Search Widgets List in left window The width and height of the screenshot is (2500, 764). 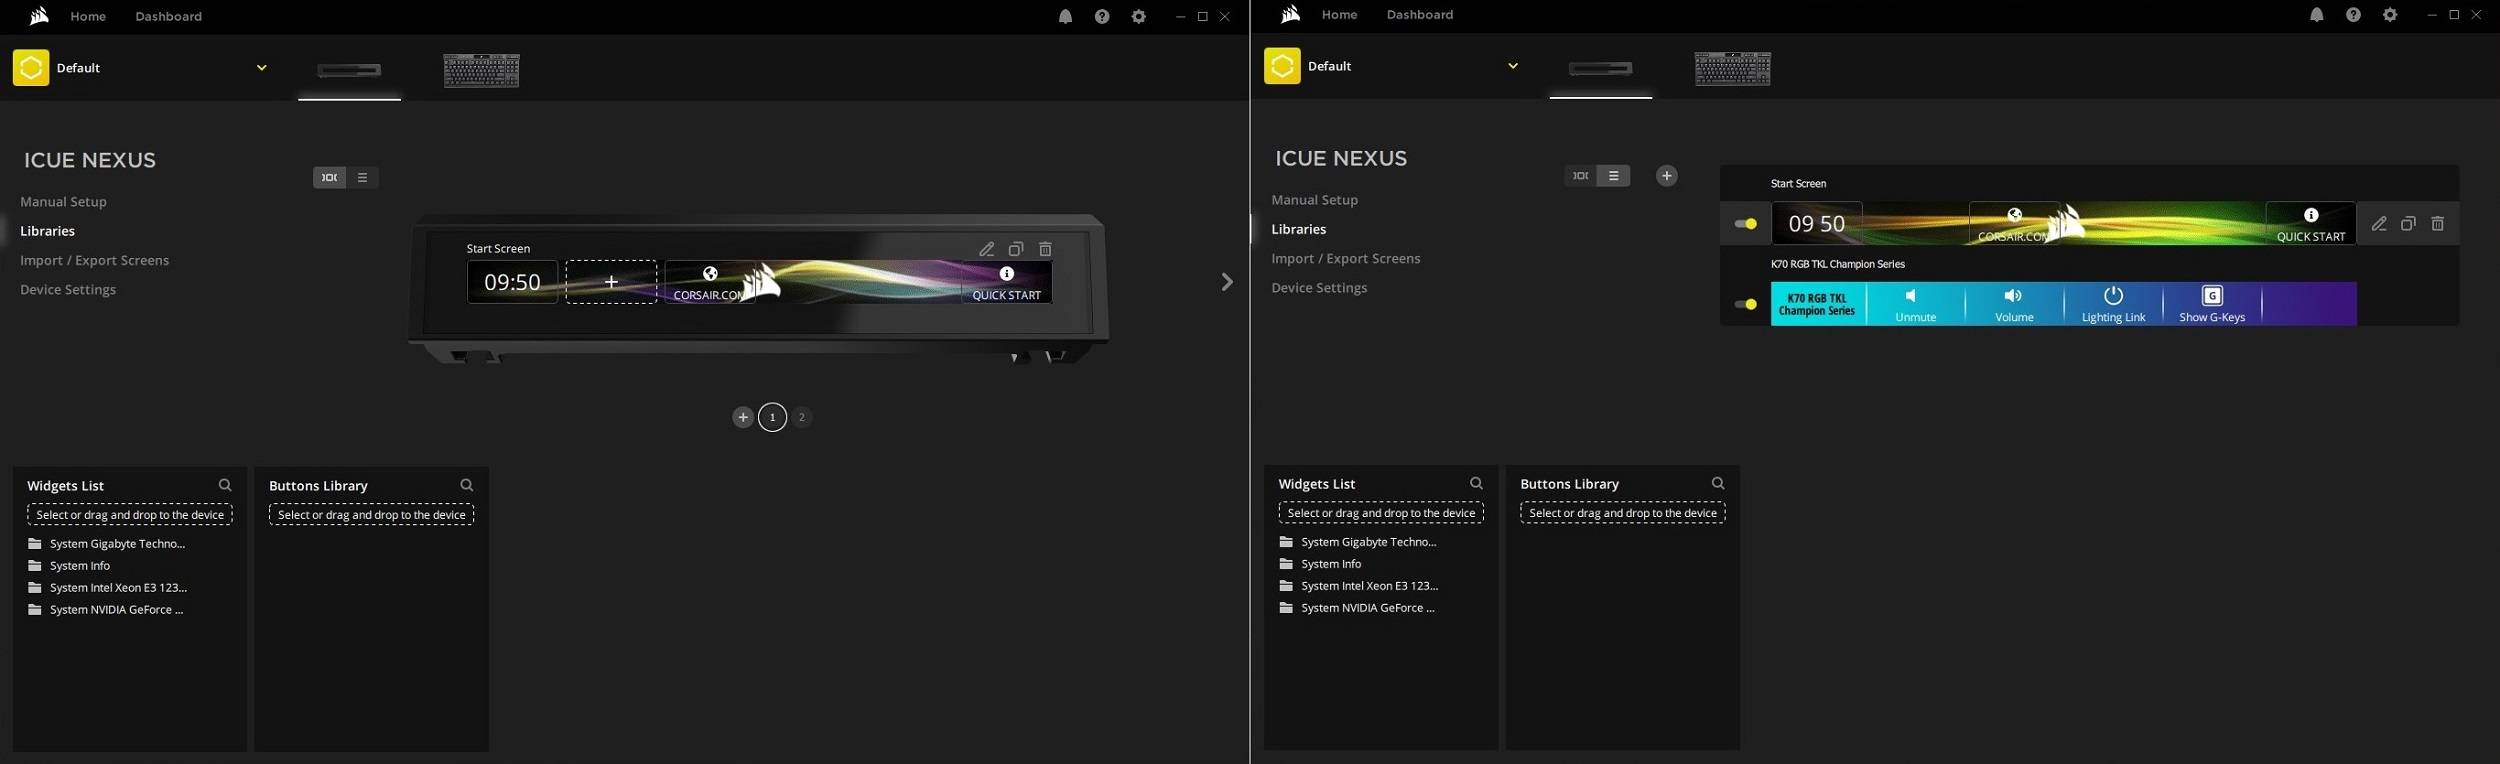point(225,485)
